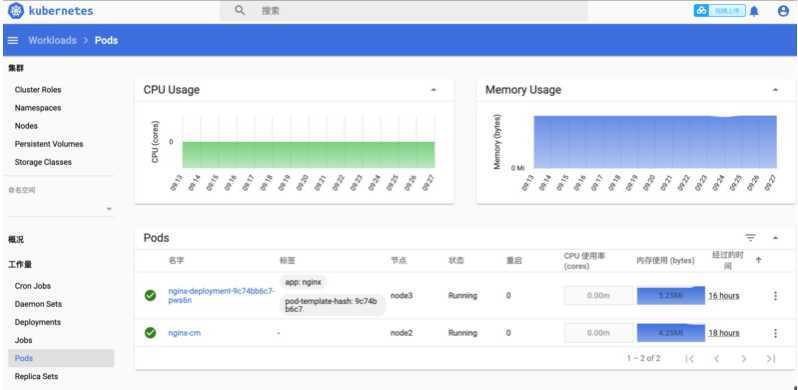Open Deployments in sidebar
The height and width of the screenshot is (390, 798).
(38, 322)
